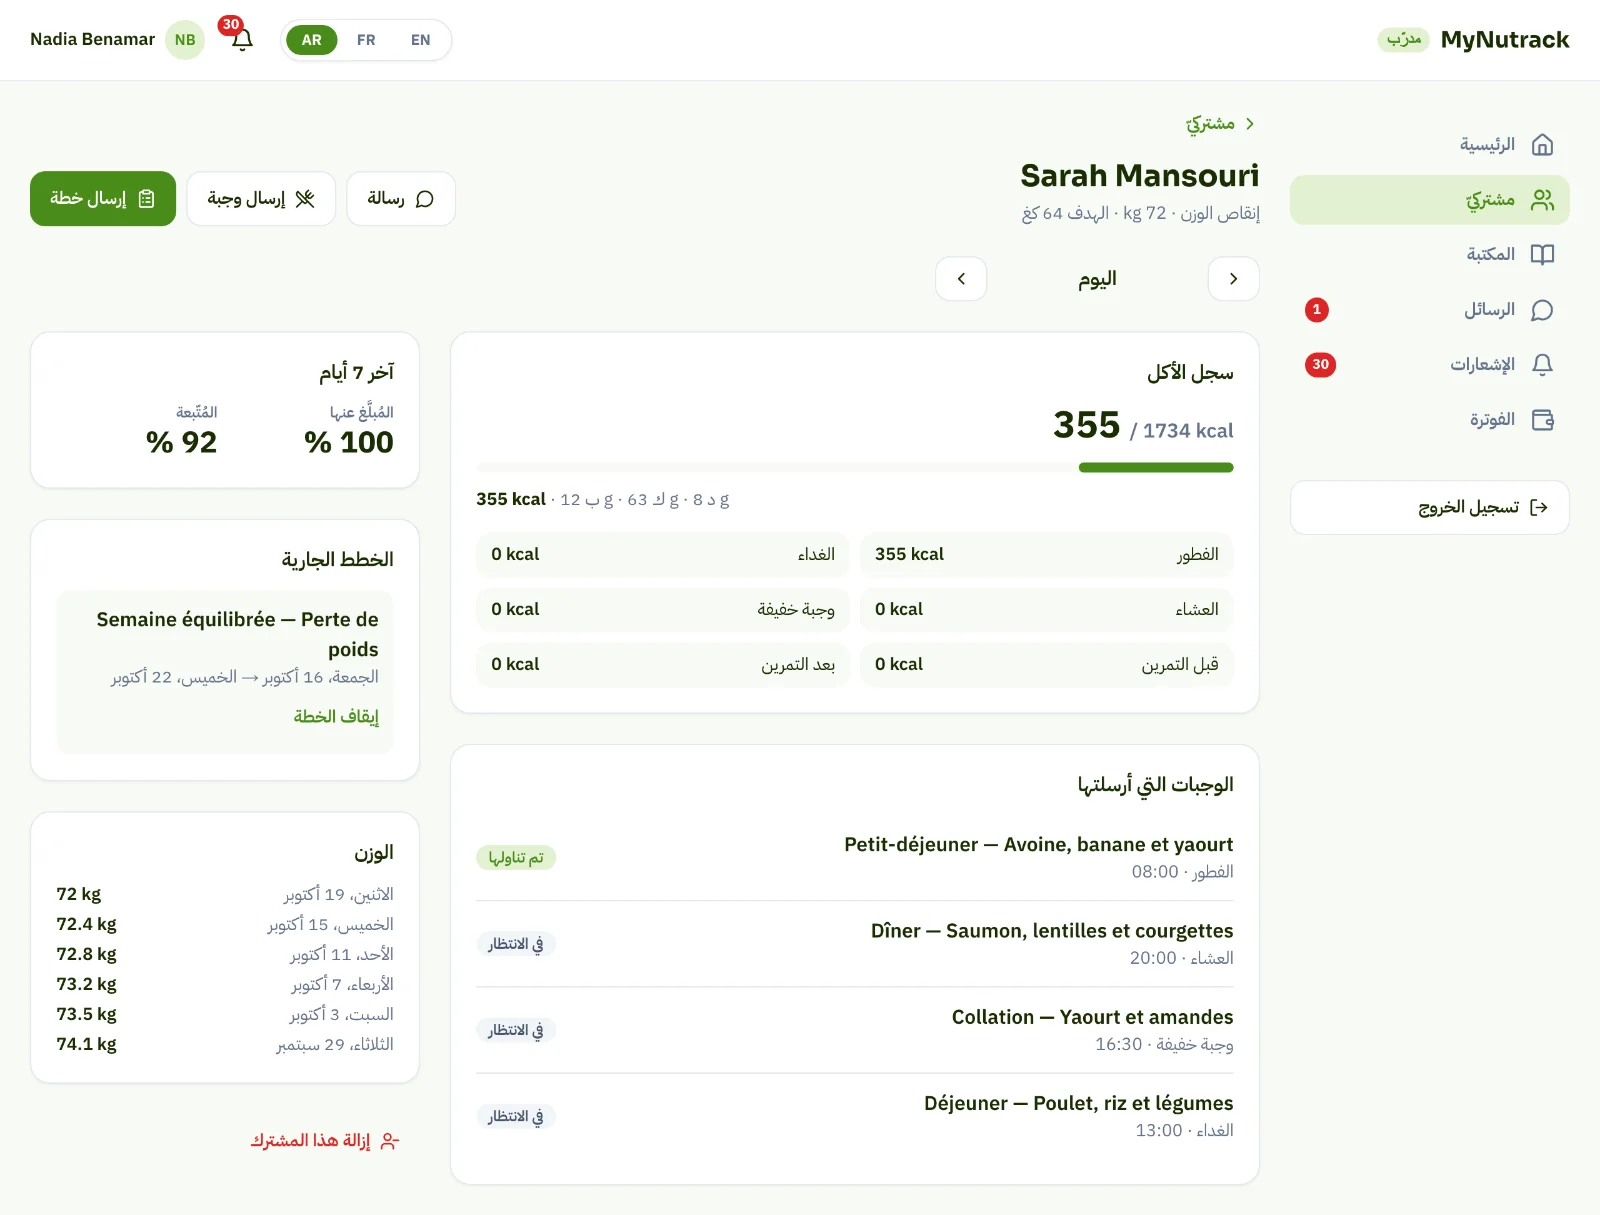The width and height of the screenshot is (1600, 1215).
Task: Click the messages bubble icon in the sidebar
Action: [x=1542, y=310]
